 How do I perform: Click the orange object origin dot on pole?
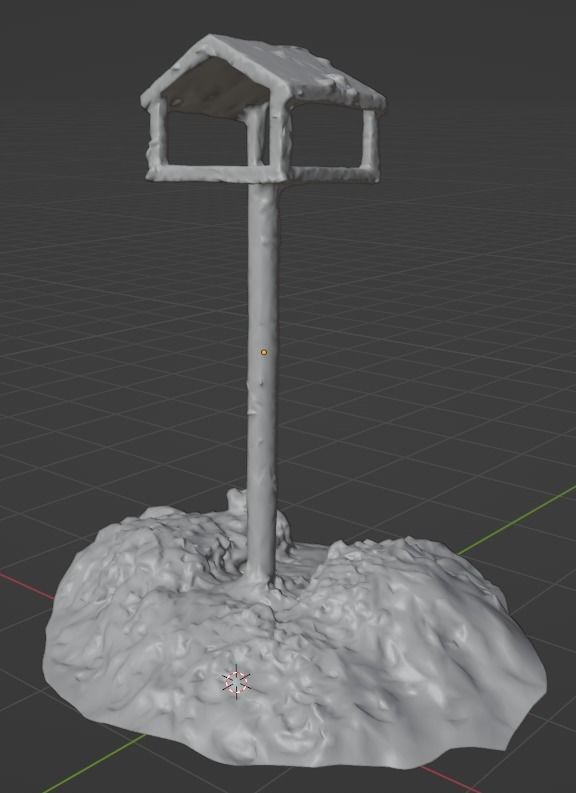pos(263,352)
